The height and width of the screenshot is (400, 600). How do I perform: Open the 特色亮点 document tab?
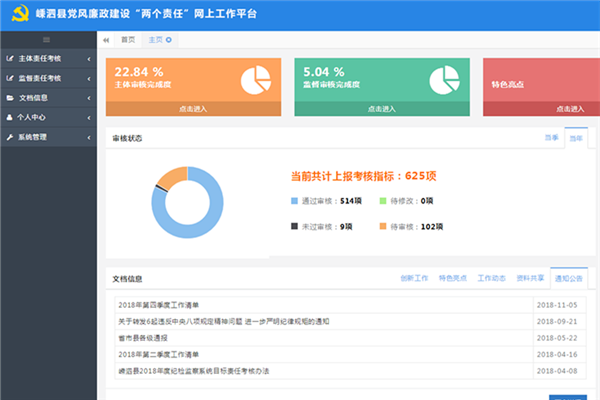(455, 278)
